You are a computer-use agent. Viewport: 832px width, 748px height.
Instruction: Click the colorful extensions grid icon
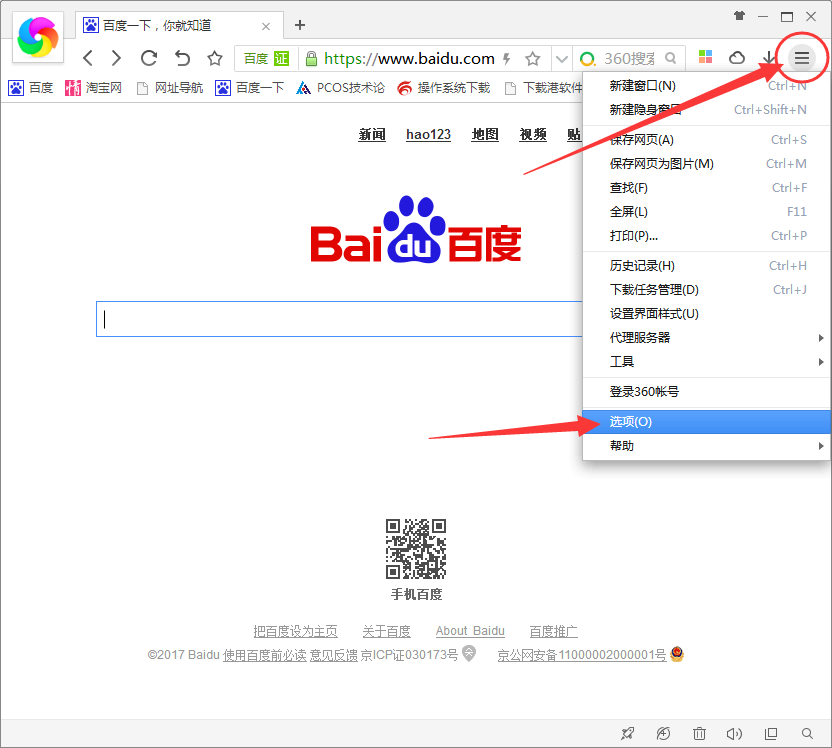click(704, 58)
